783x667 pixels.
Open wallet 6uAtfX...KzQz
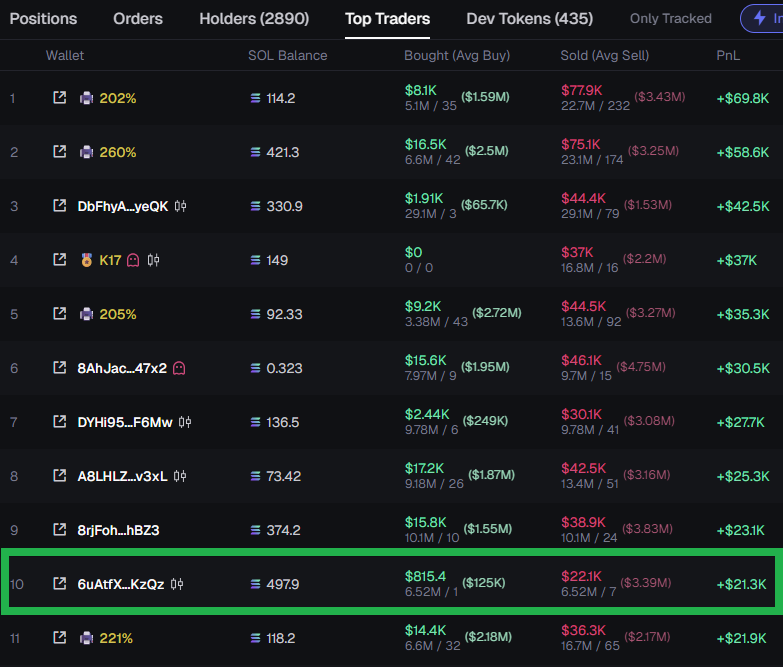click(x=121, y=584)
